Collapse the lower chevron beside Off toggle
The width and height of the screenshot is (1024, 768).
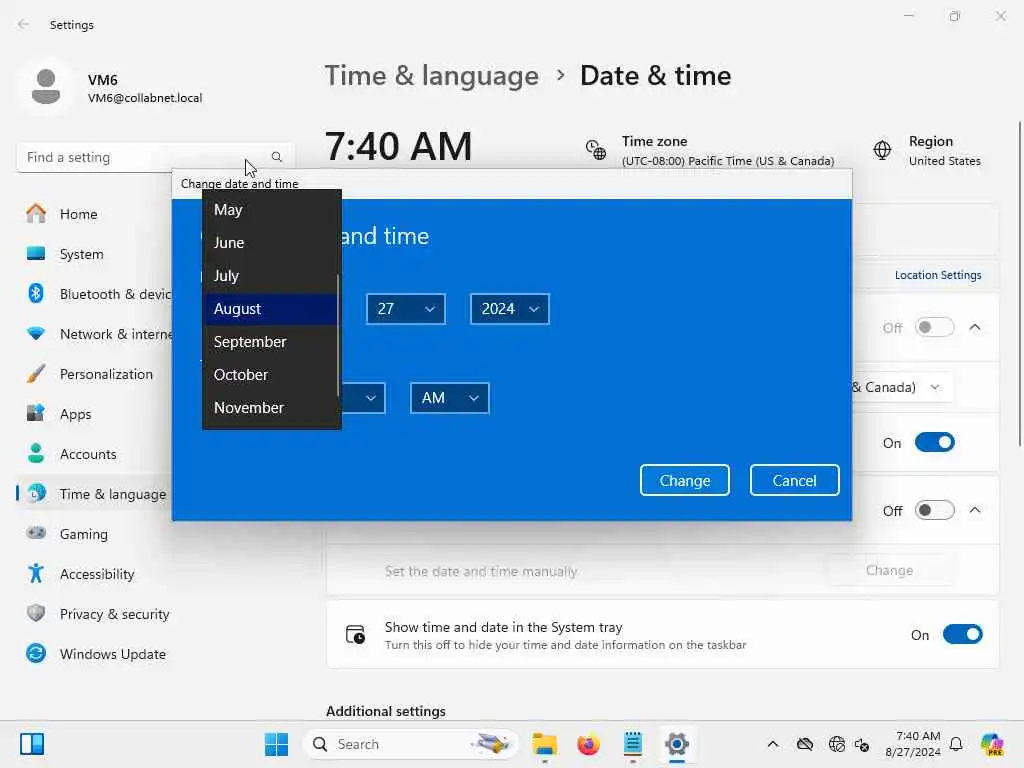click(975, 510)
